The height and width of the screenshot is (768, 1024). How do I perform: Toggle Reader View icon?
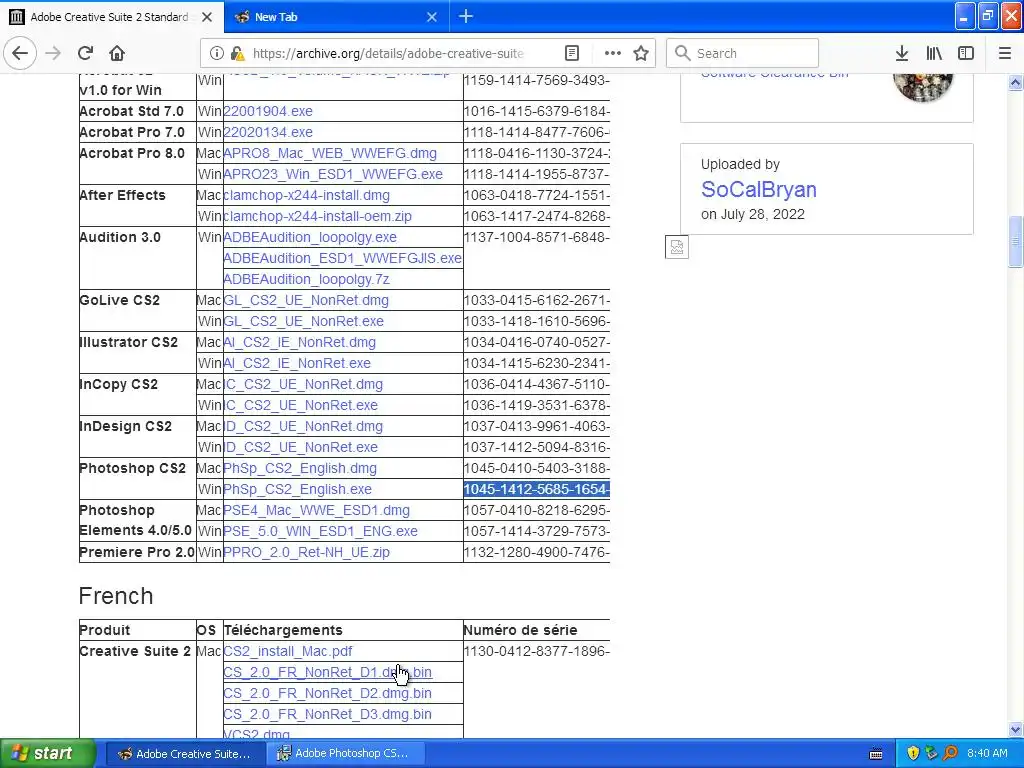click(x=571, y=53)
